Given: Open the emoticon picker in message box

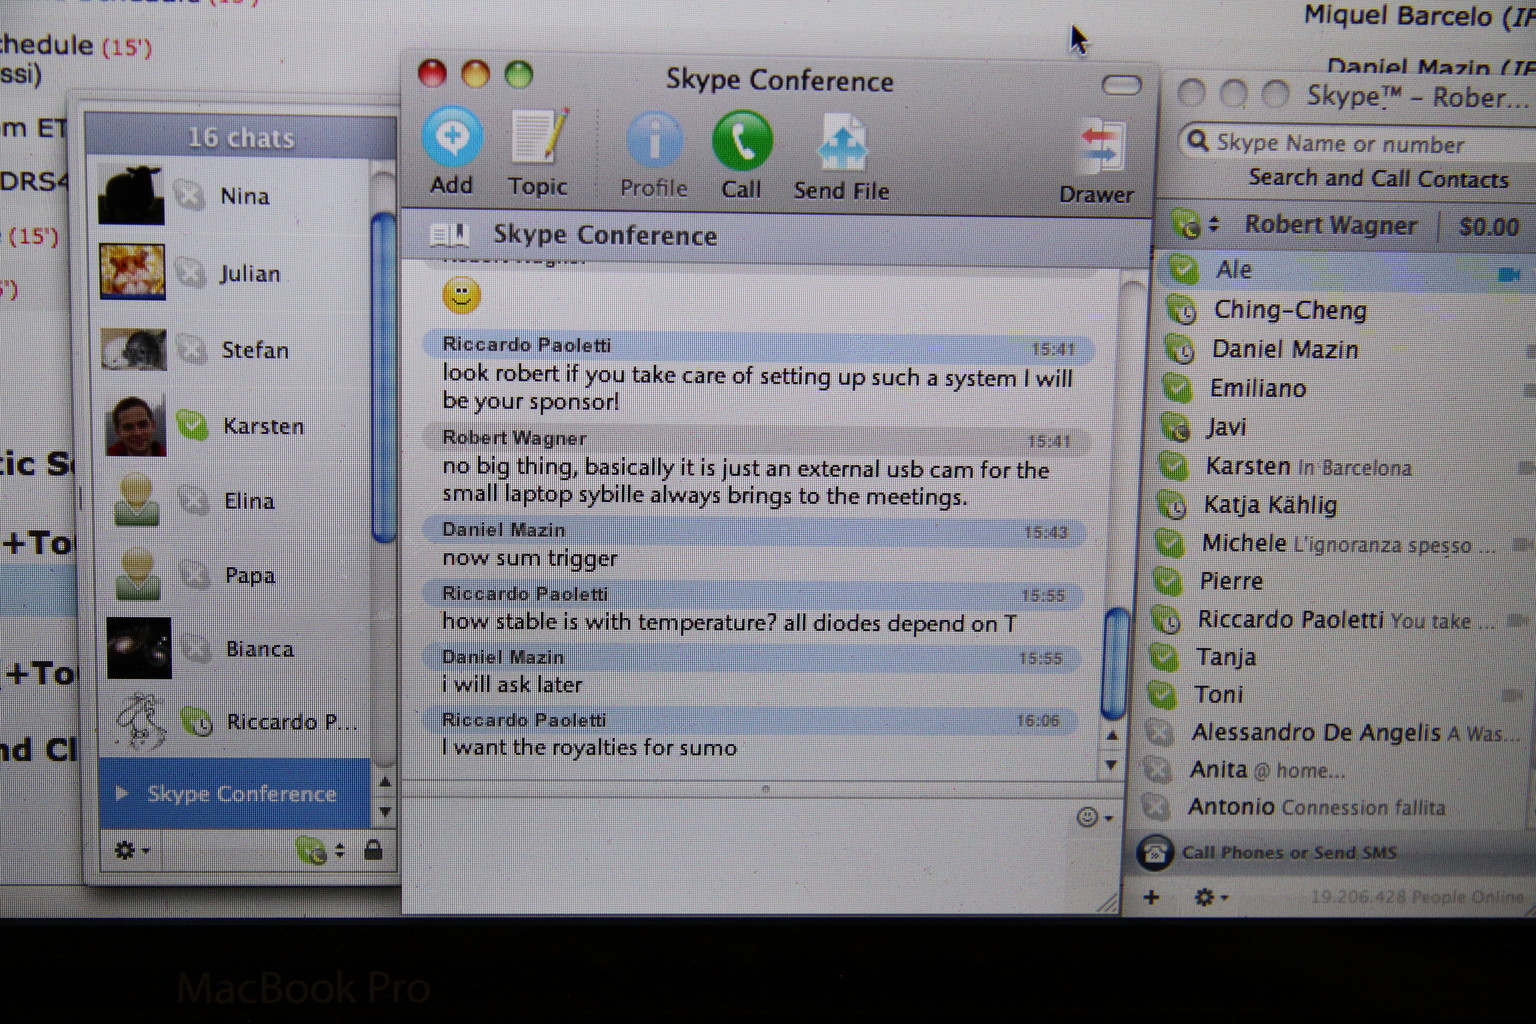Looking at the screenshot, I should click(x=1092, y=817).
